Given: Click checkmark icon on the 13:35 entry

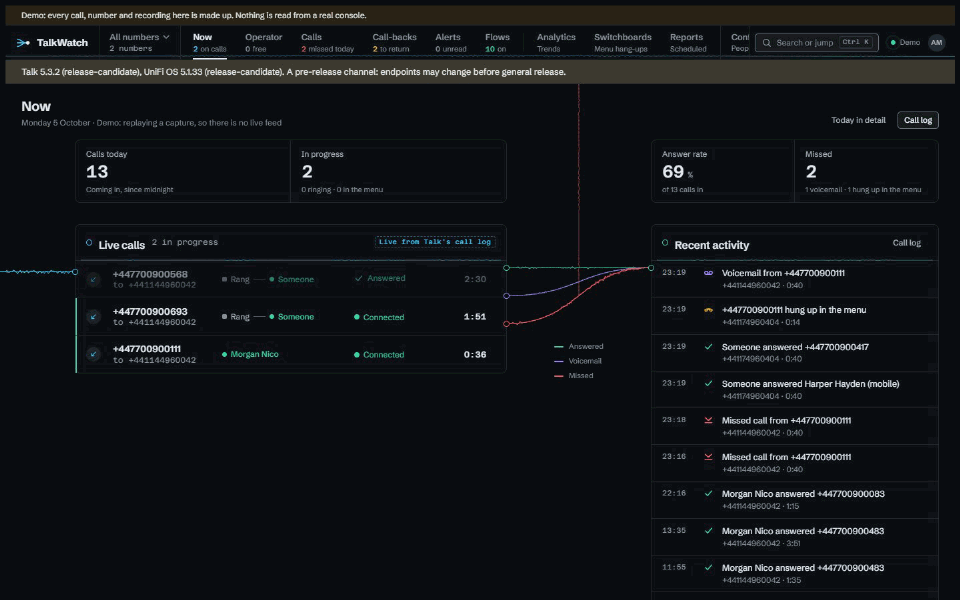Looking at the screenshot, I should (708, 531).
